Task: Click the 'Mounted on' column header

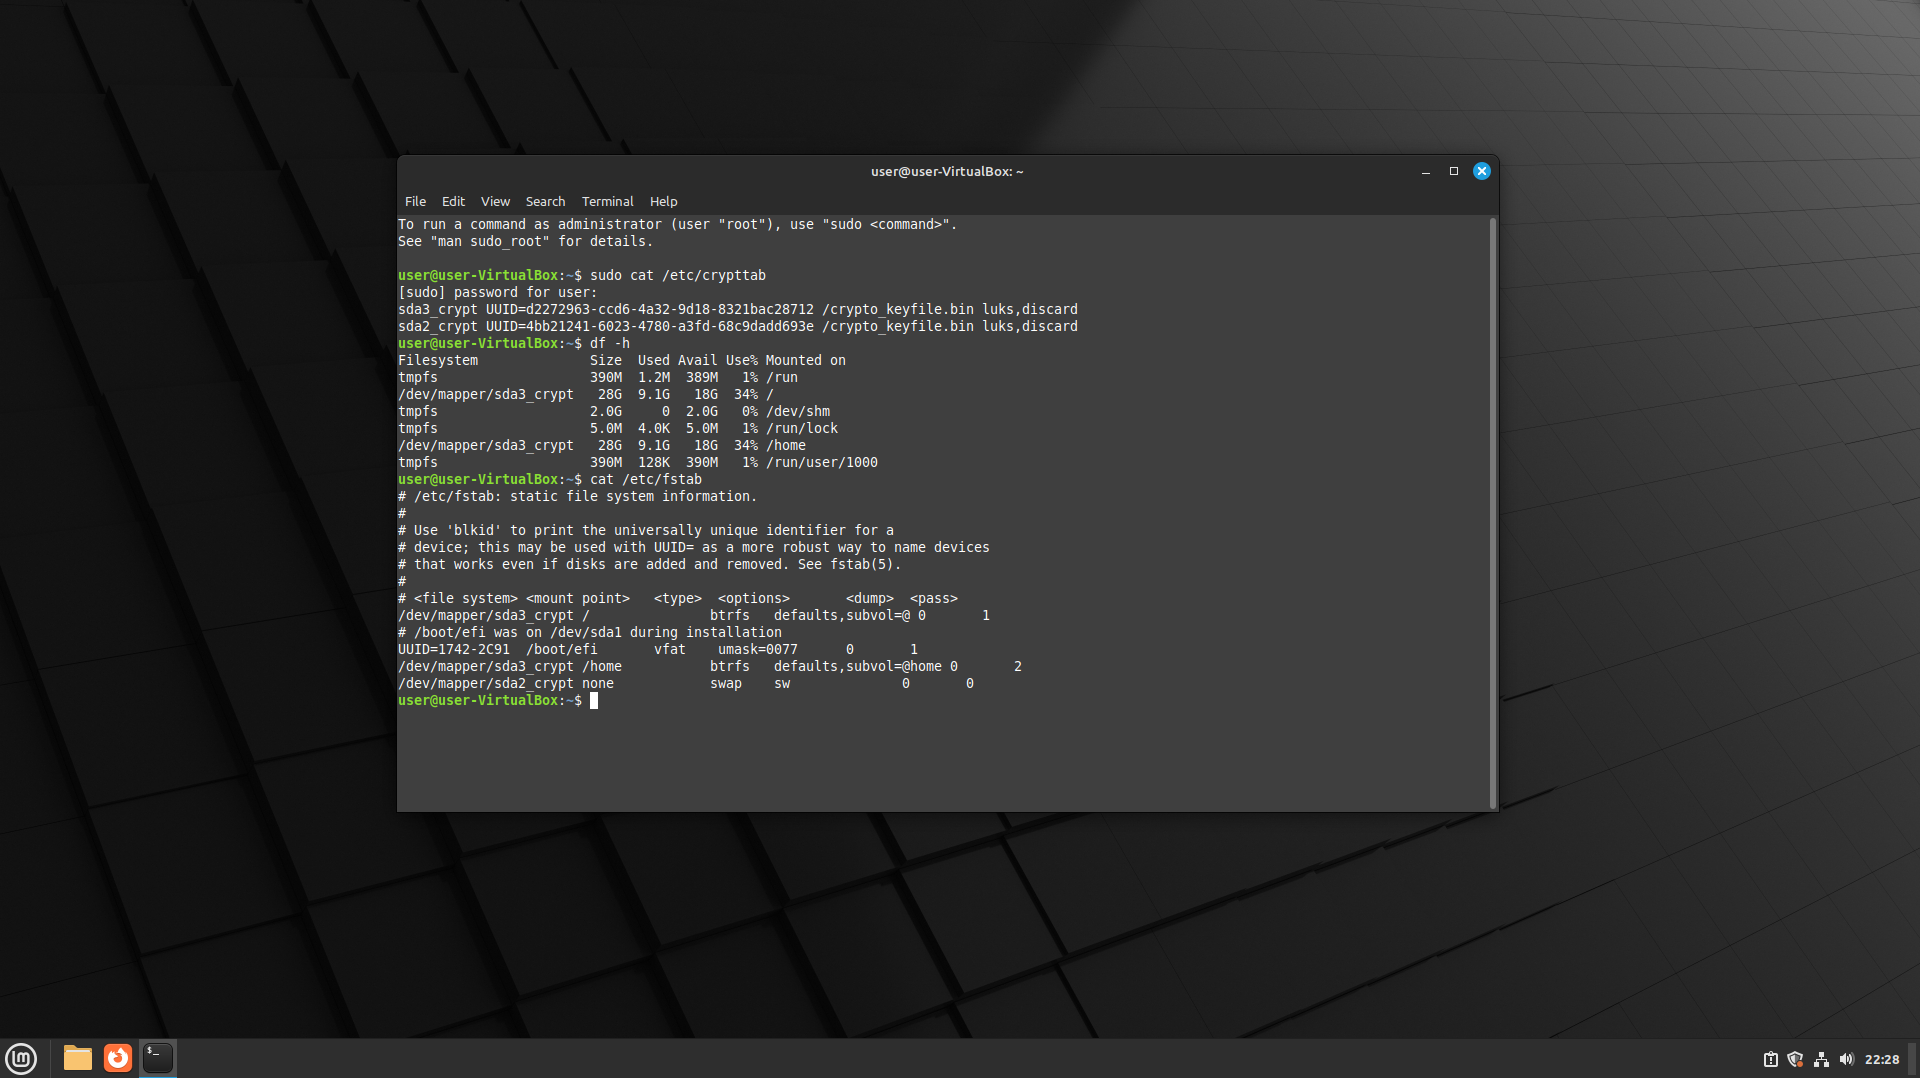Action: [806, 360]
